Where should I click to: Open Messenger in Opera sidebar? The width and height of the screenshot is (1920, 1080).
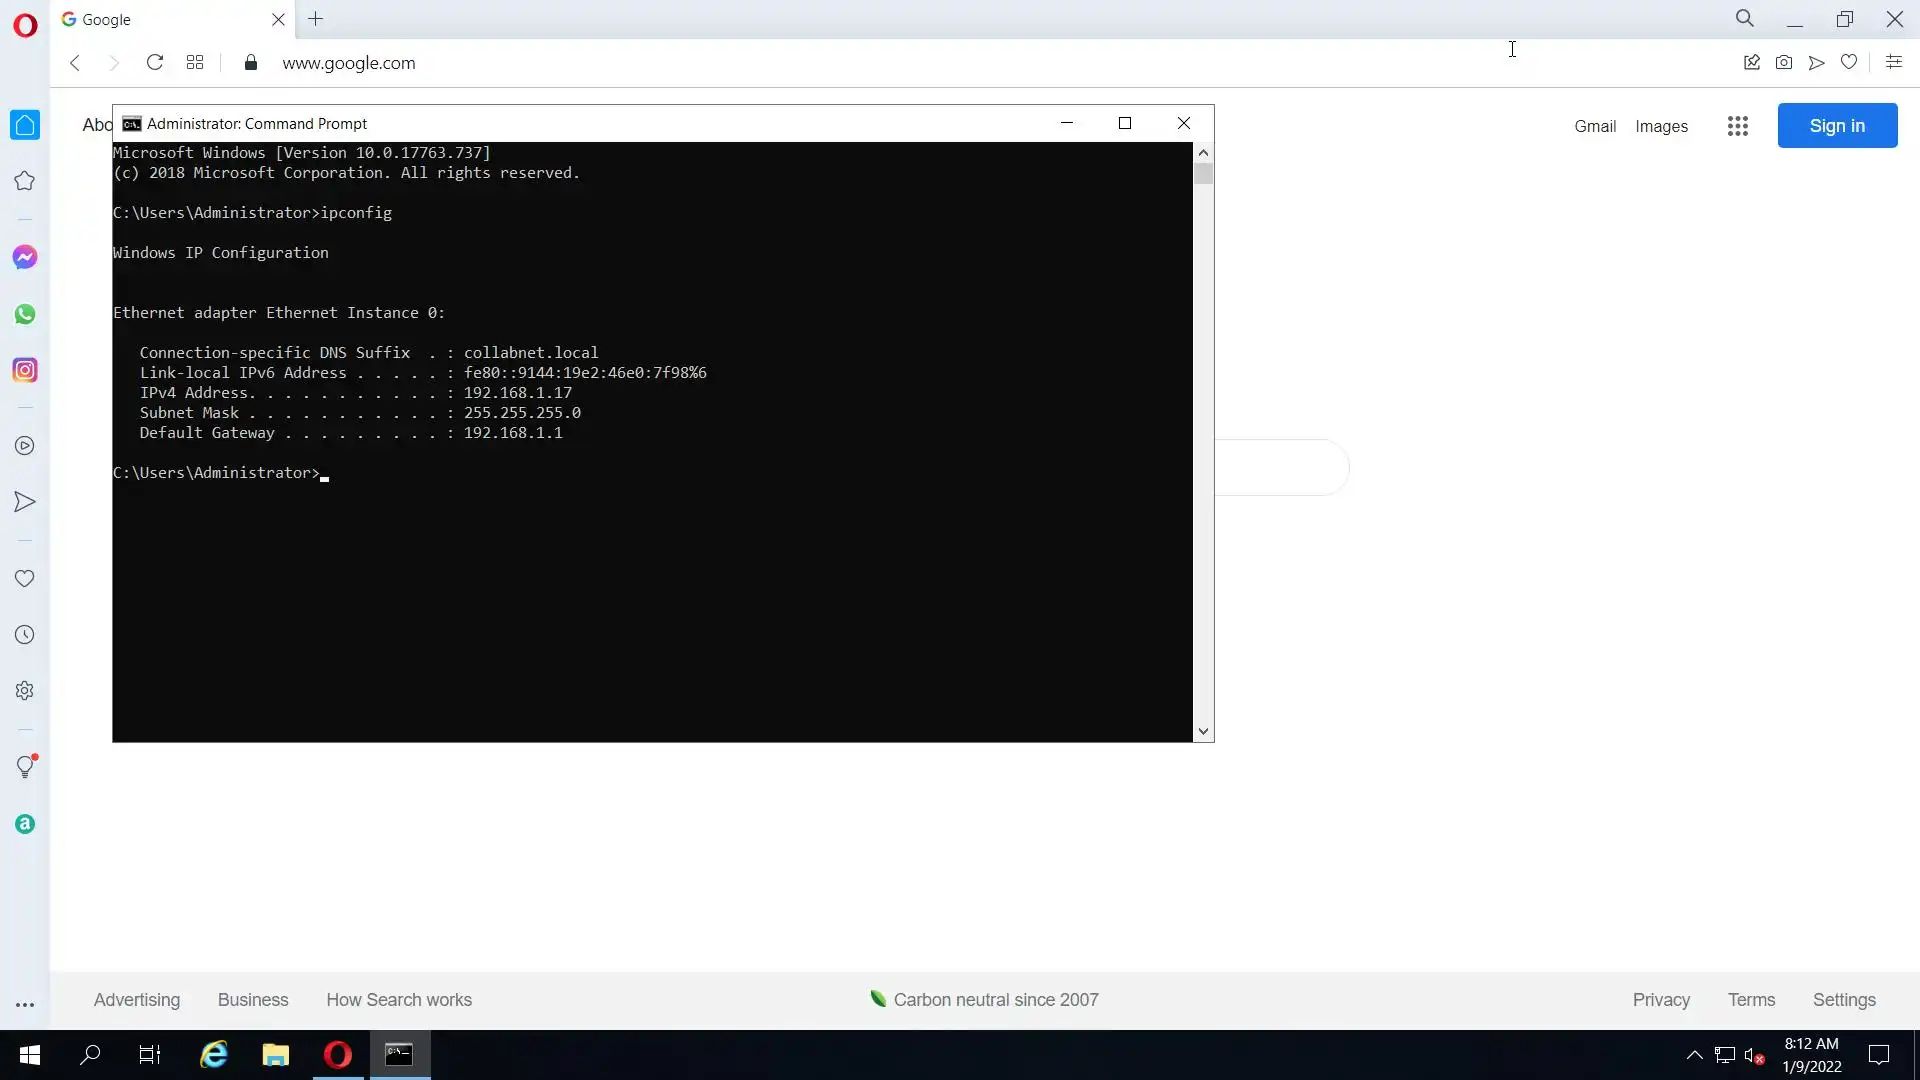click(25, 258)
